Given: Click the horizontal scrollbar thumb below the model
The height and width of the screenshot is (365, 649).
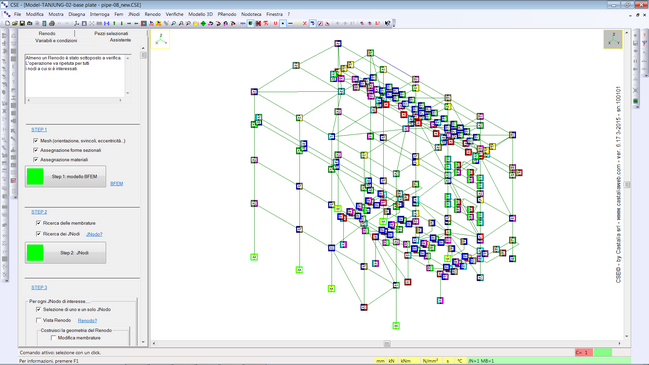Looking at the screenshot, I should [387, 343].
